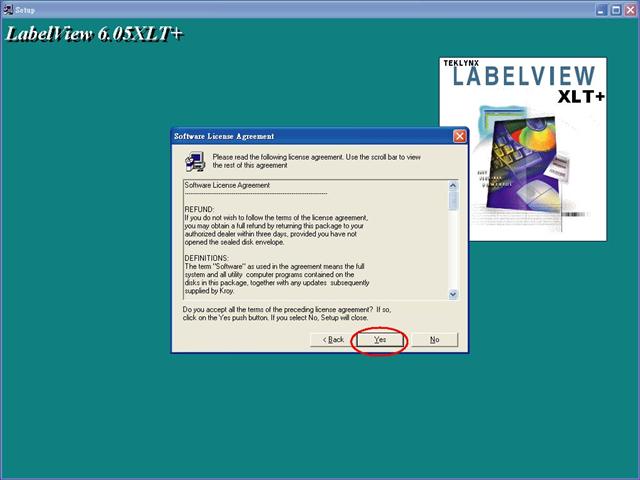Minimize the Setup window
Screen dimensions: 640x480
[x=601, y=10]
